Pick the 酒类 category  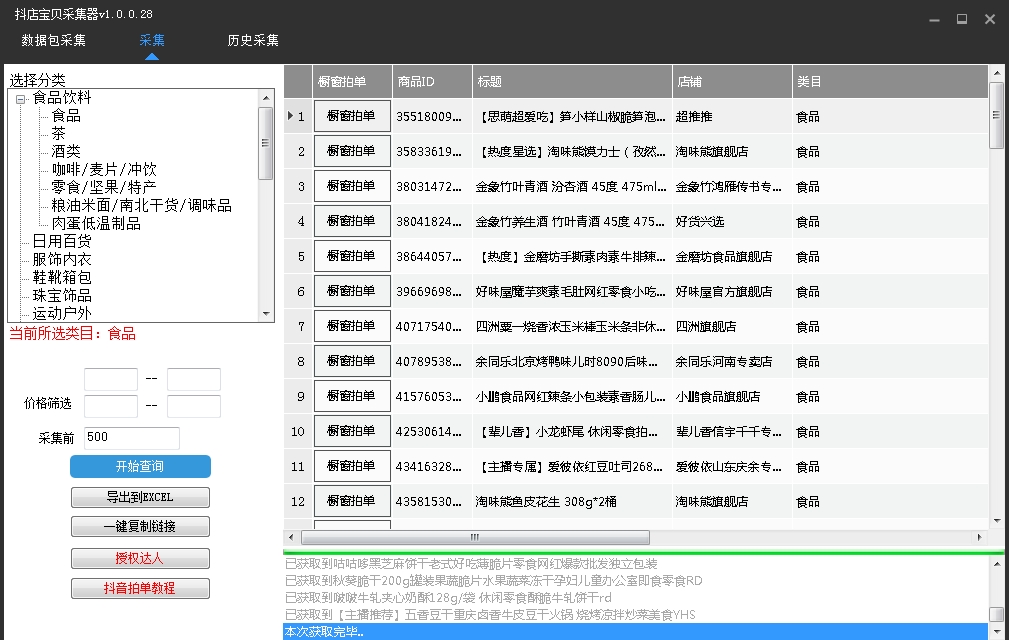coord(66,152)
